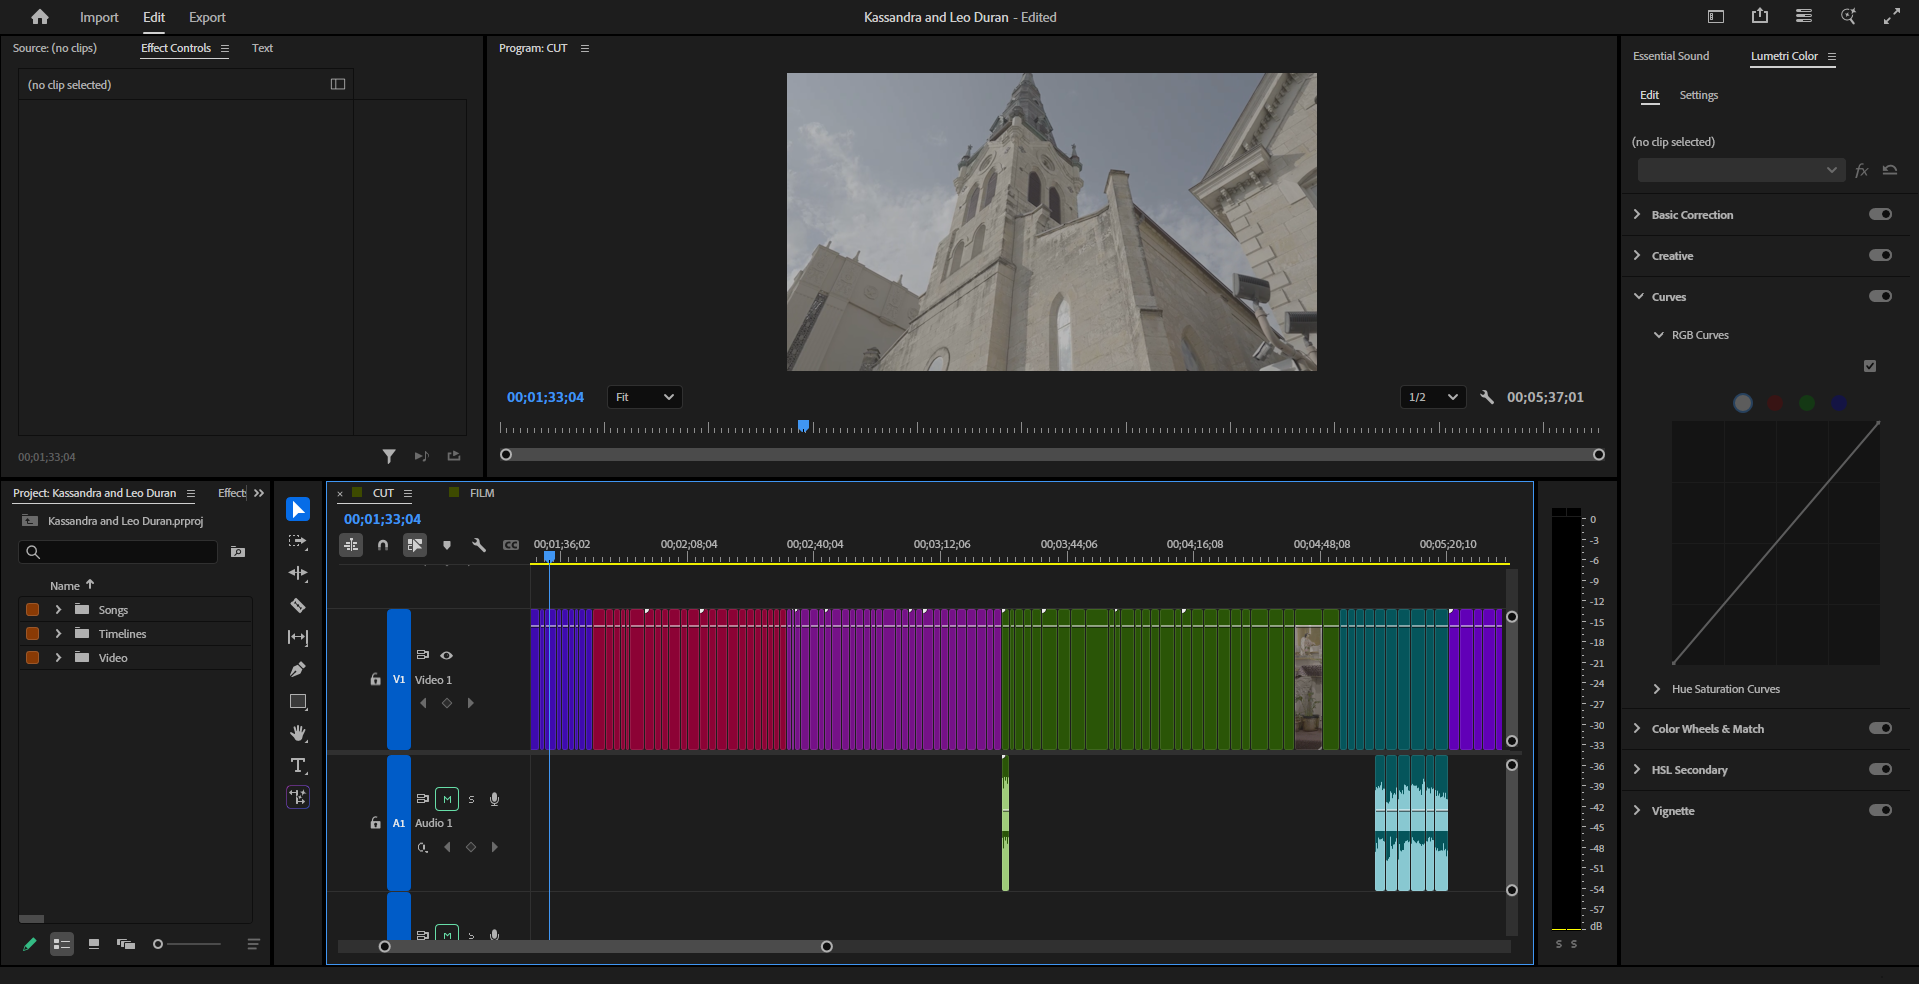1919x984 pixels.
Task: Select the Rectangle tool
Action: [298, 702]
